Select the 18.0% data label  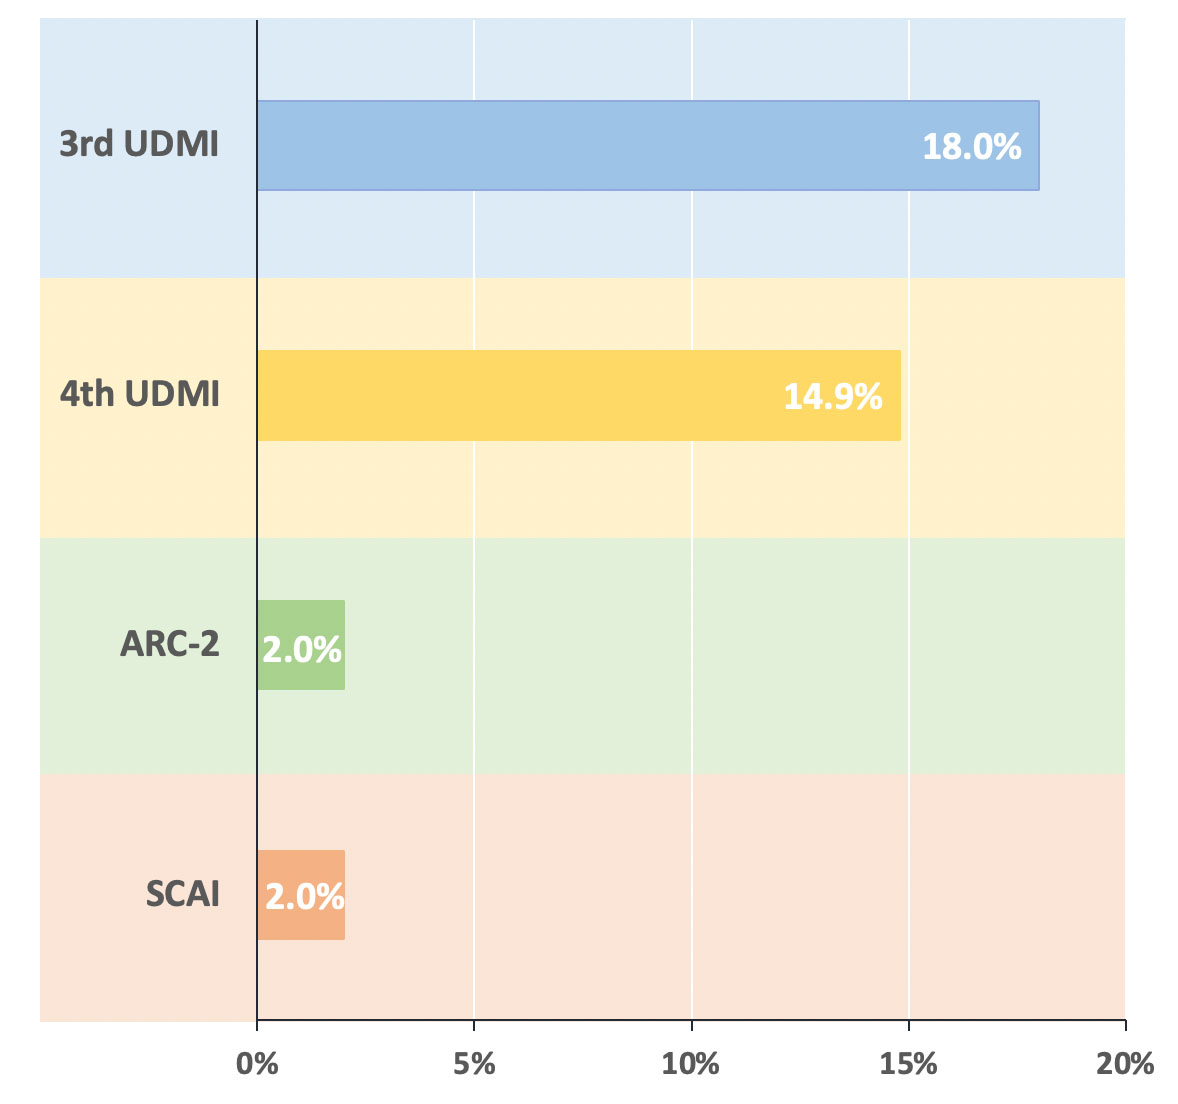[x=971, y=147]
